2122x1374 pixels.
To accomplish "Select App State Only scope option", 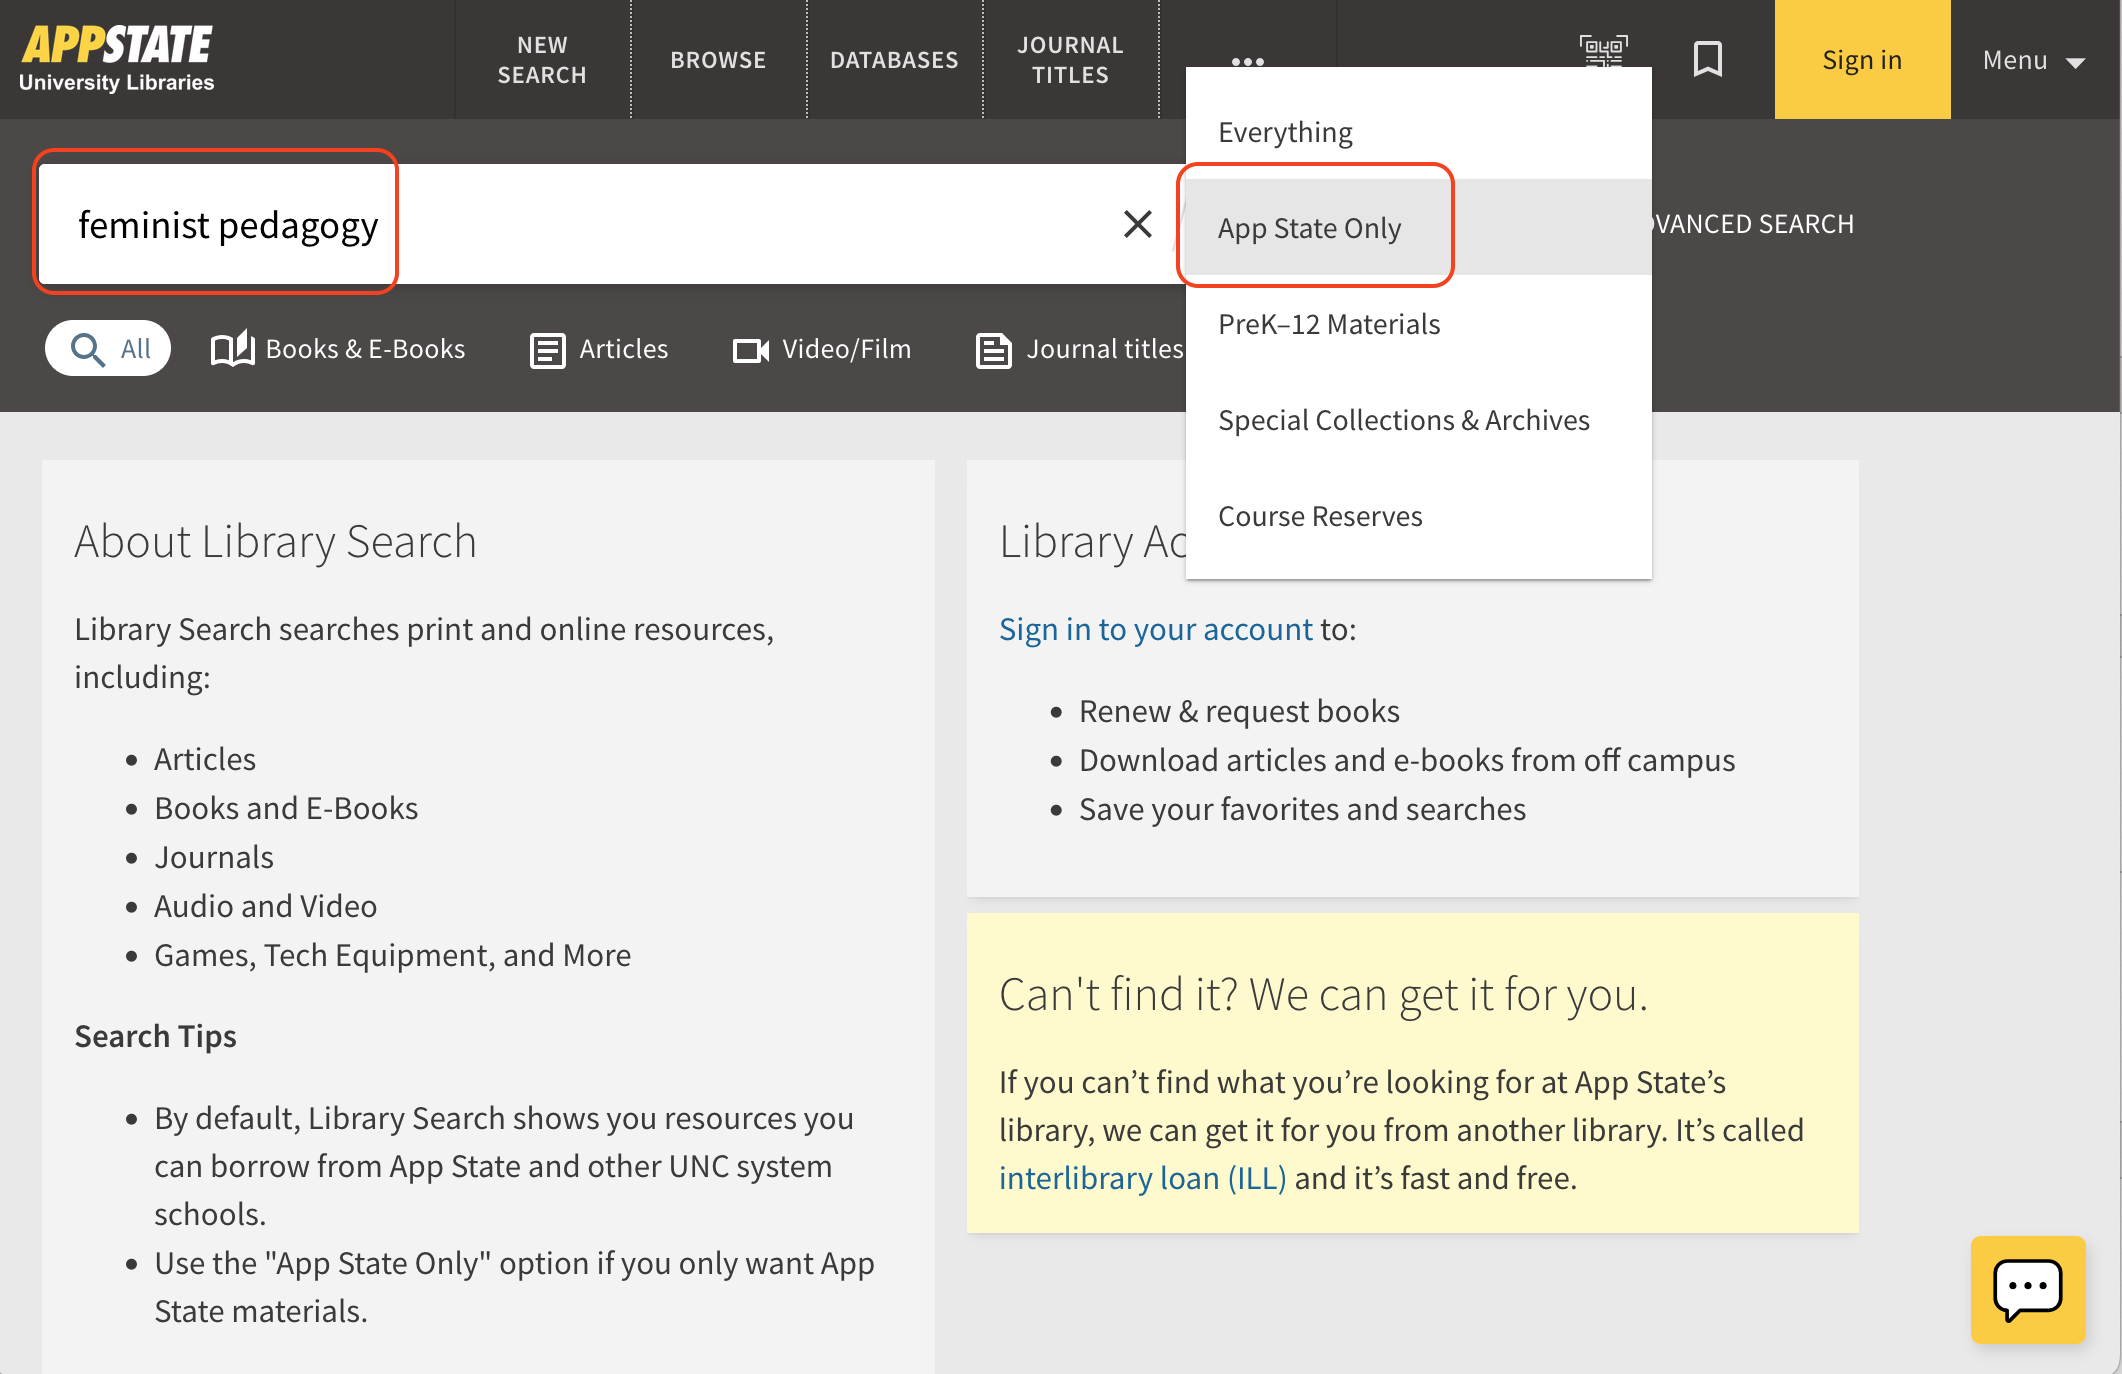I will (x=1309, y=228).
